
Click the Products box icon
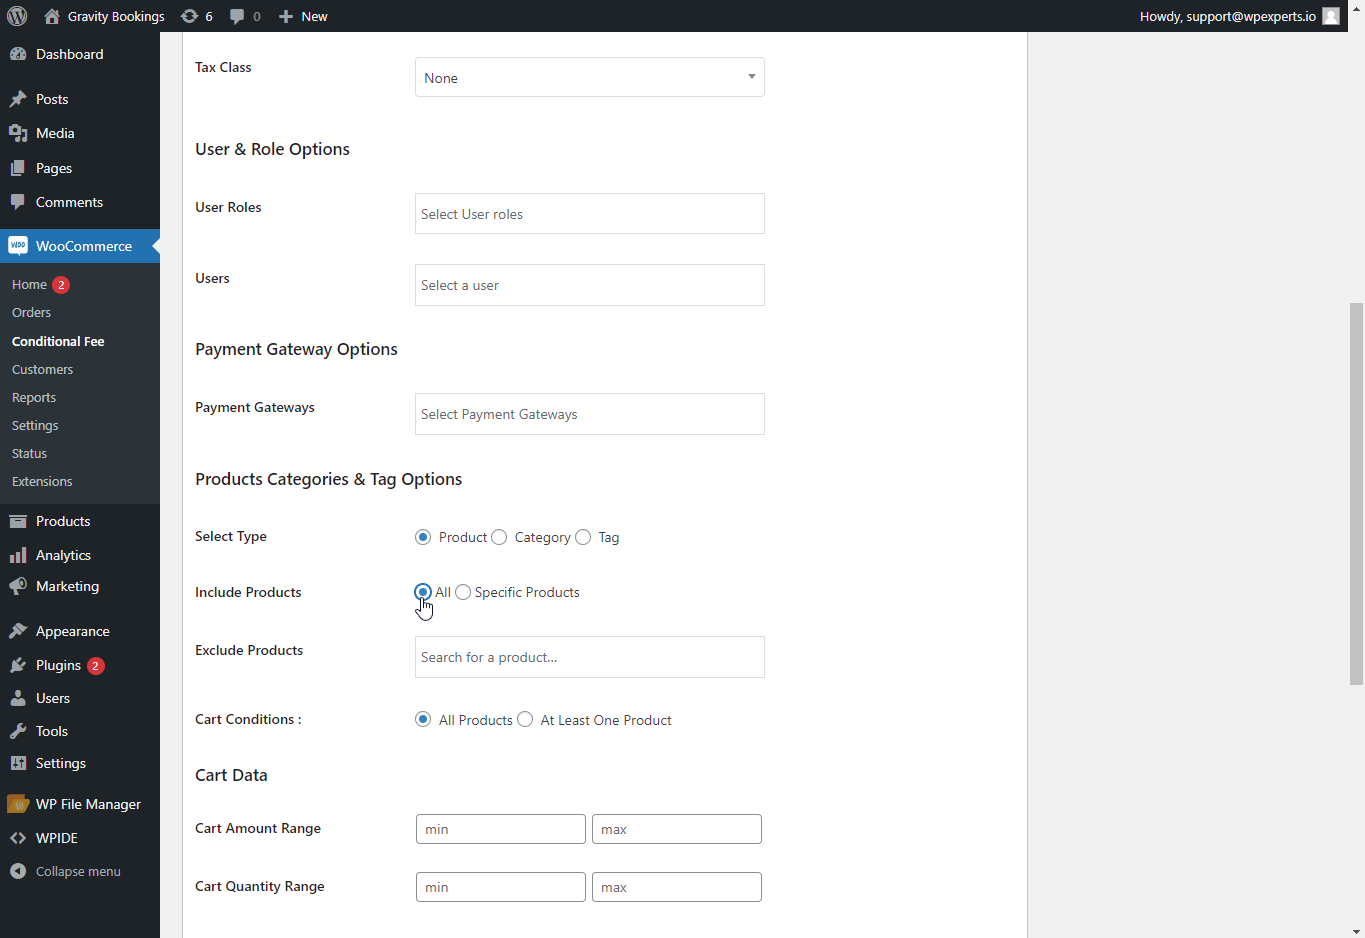(x=18, y=521)
